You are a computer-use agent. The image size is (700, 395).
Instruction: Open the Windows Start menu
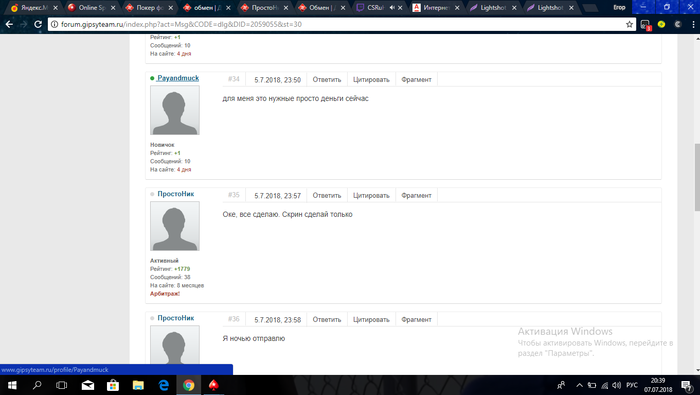[x=12, y=385]
